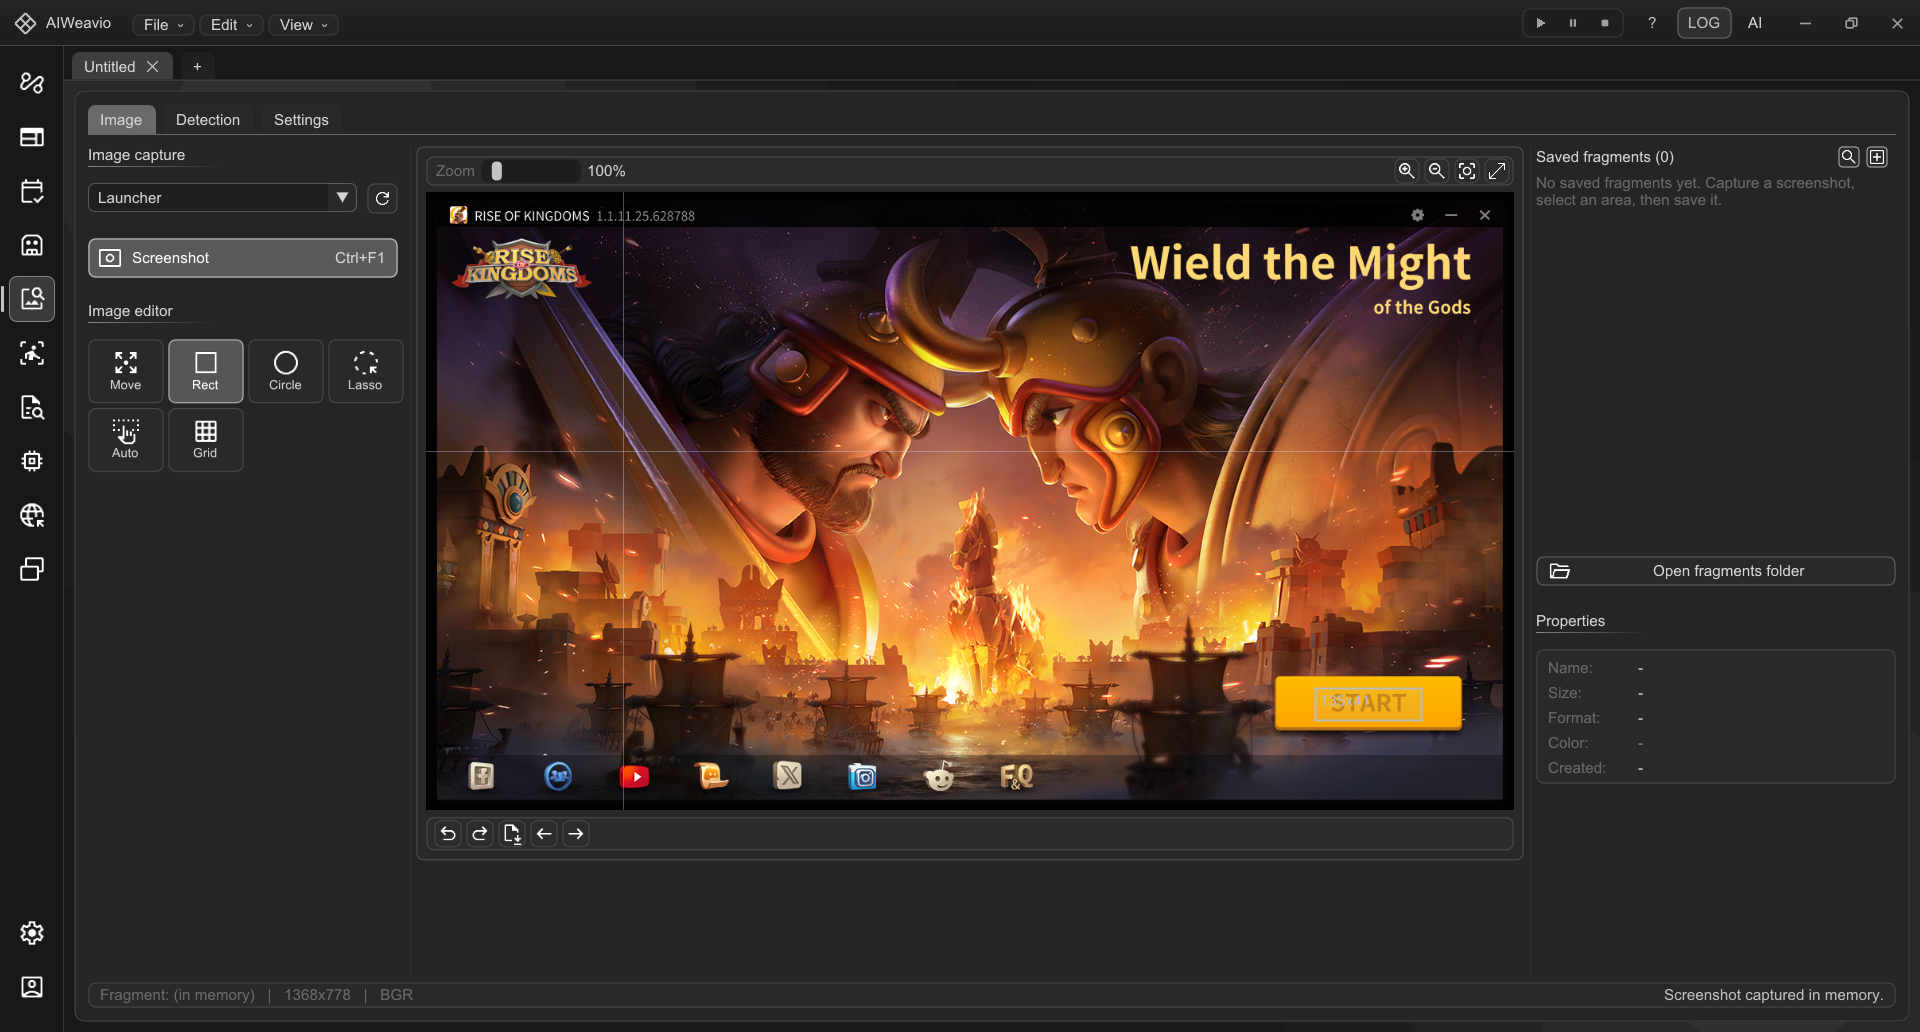Switch to the Settings tab
The width and height of the screenshot is (1920, 1032).
point(301,120)
